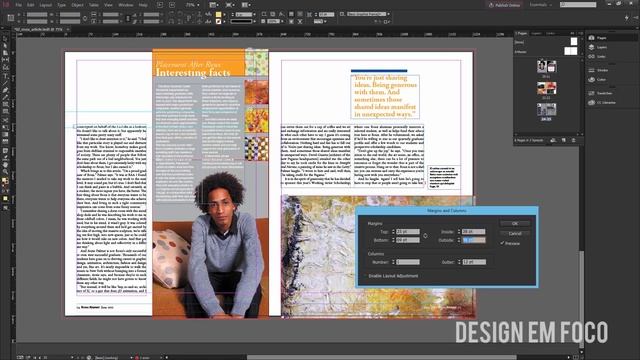Viewport: 640px width, 360px height.
Task: Select the Pencil tool in Tools panel
Action: point(5,98)
